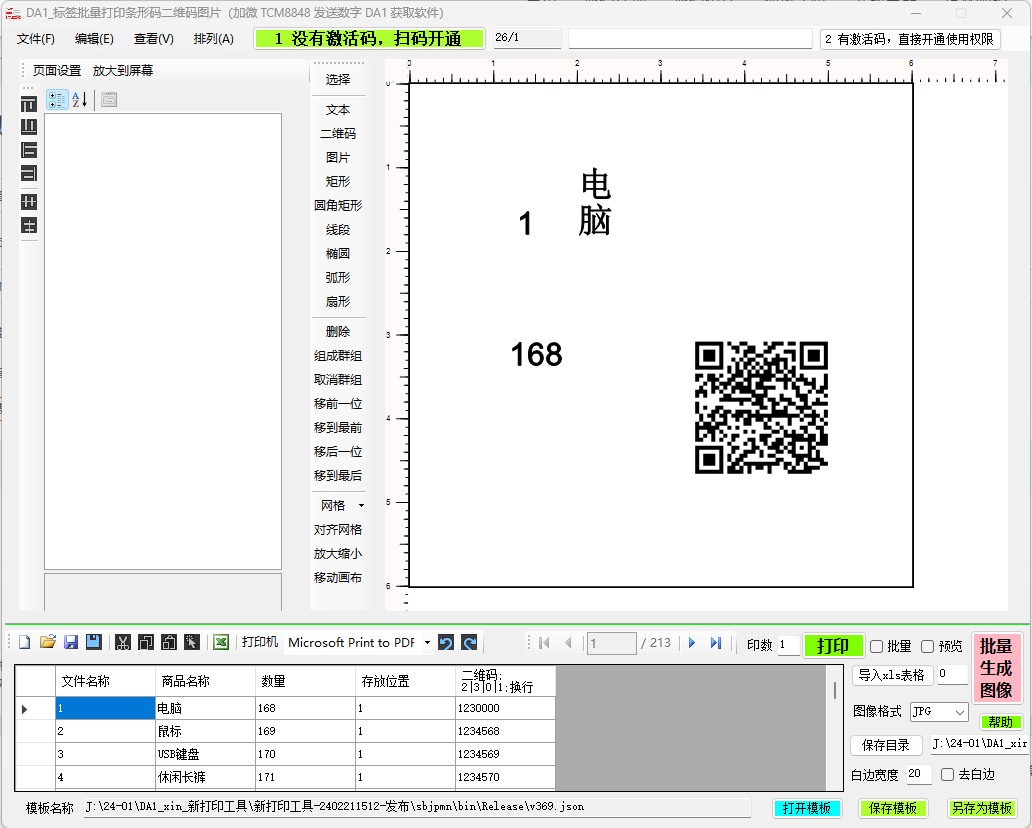Click the 删除 delete tool
The image size is (1032, 828).
338,332
